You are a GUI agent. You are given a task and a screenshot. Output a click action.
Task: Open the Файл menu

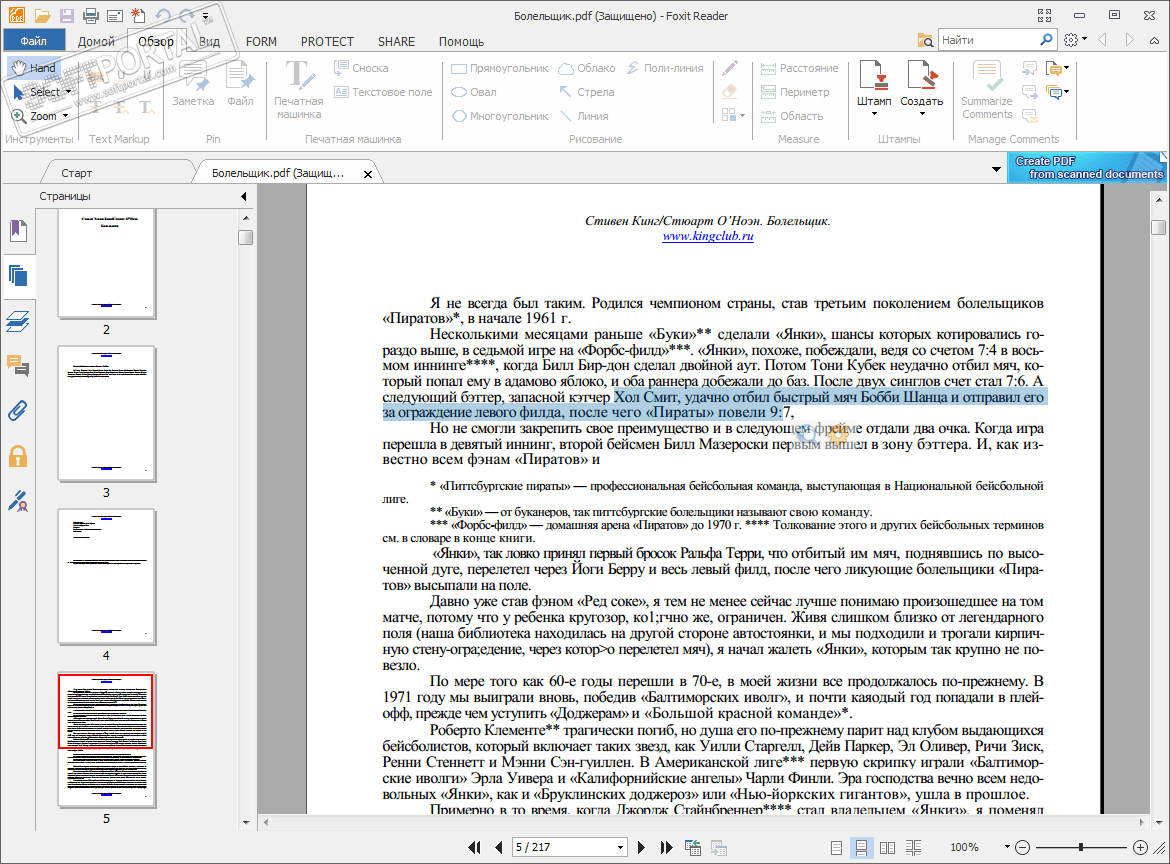coord(34,41)
